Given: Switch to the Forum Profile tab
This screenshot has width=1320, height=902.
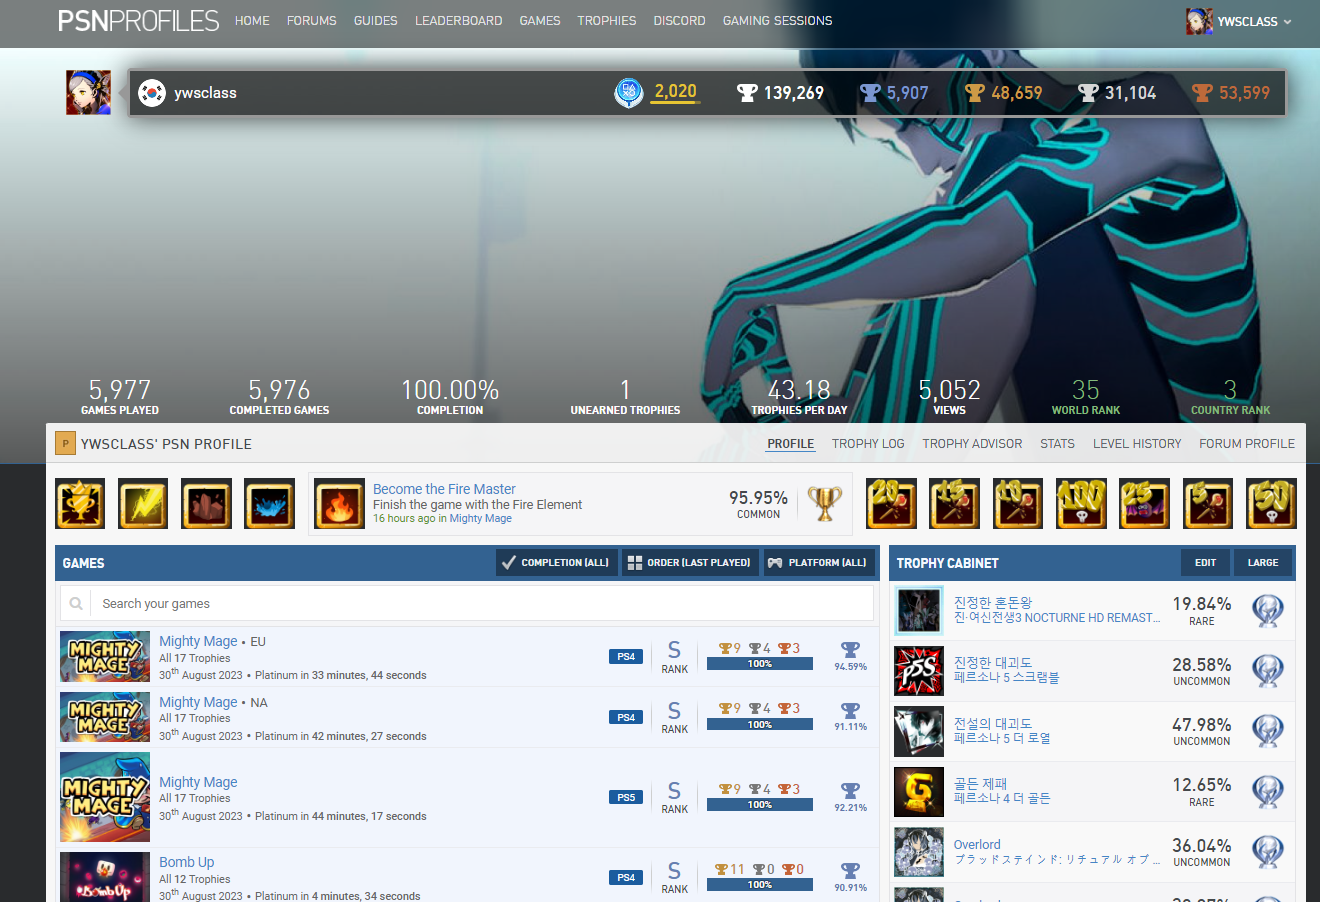Looking at the screenshot, I should coord(1247,444).
